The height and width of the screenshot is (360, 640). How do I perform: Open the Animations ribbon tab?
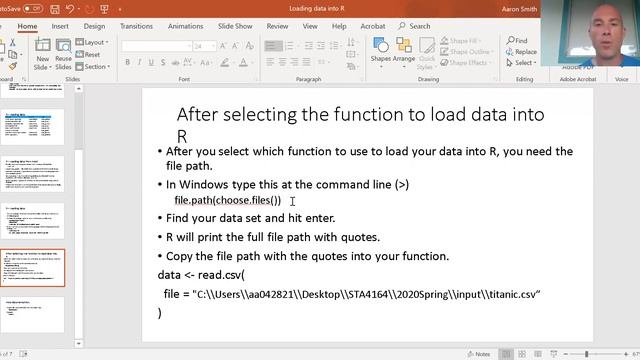pos(185,26)
